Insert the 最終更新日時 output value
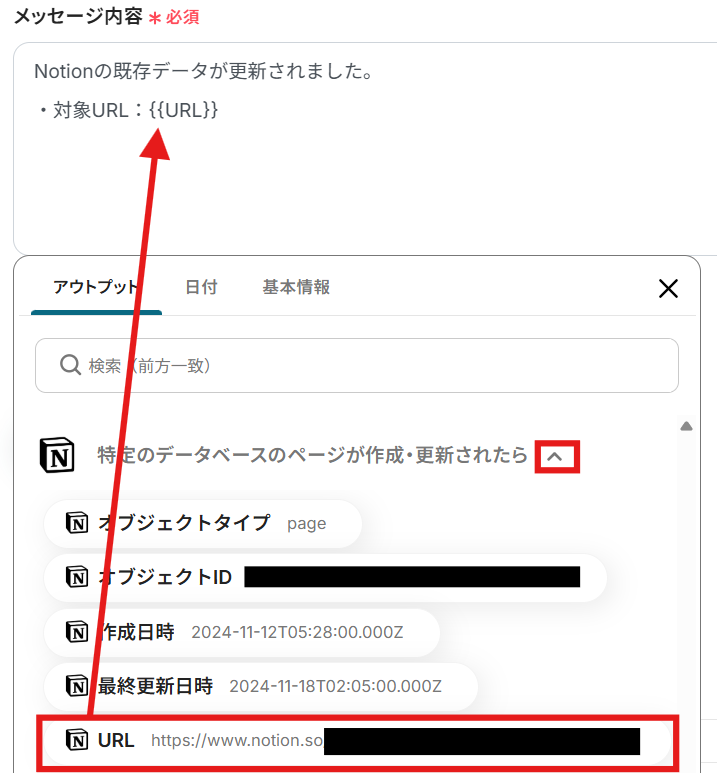This screenshot has width=717, height=773. [x=261, y=686]
